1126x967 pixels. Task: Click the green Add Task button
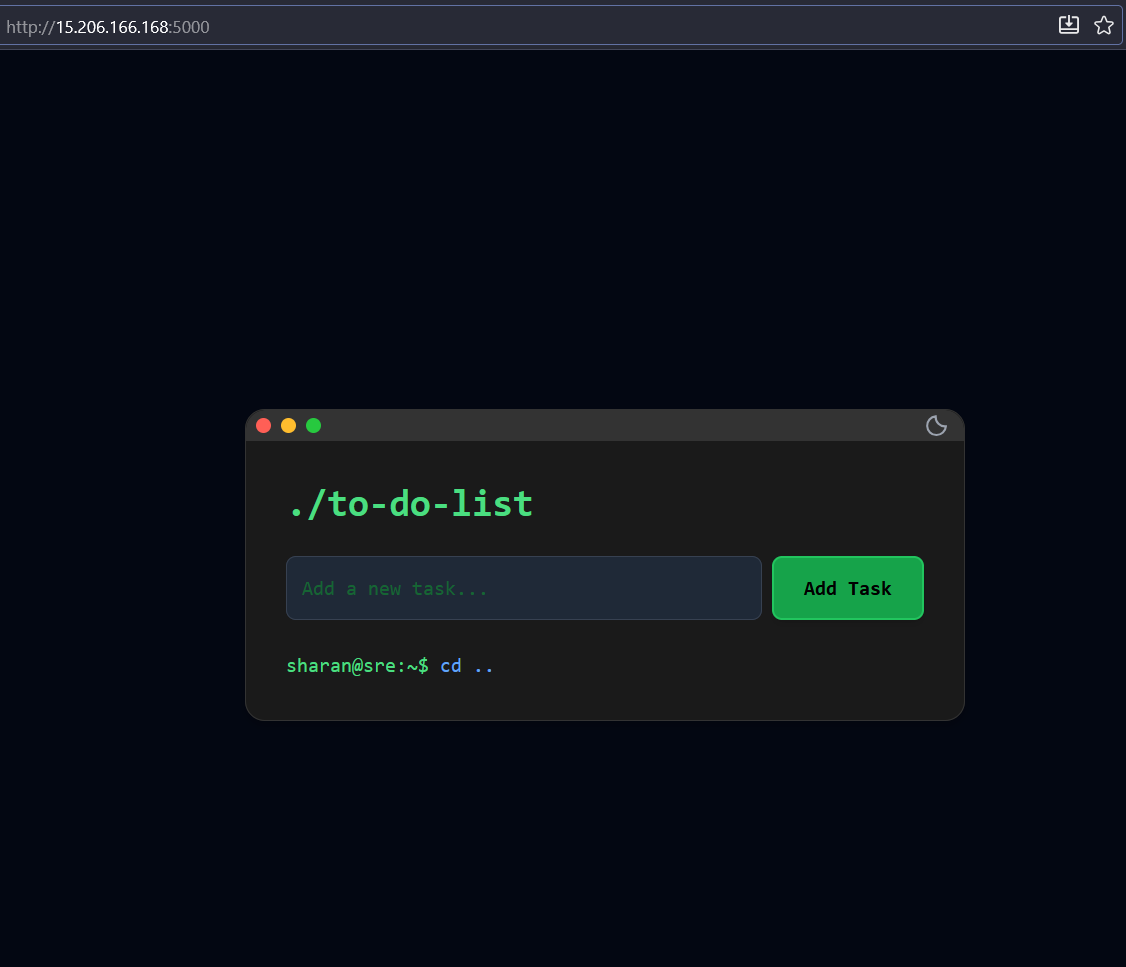pos(847,588)
